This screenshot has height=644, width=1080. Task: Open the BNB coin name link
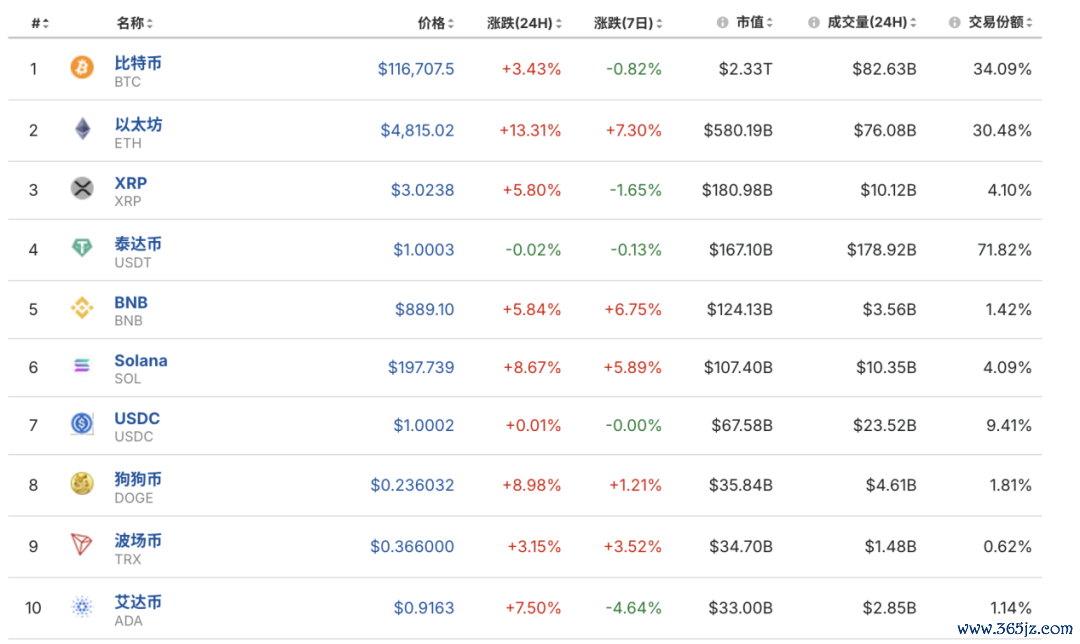131,302
